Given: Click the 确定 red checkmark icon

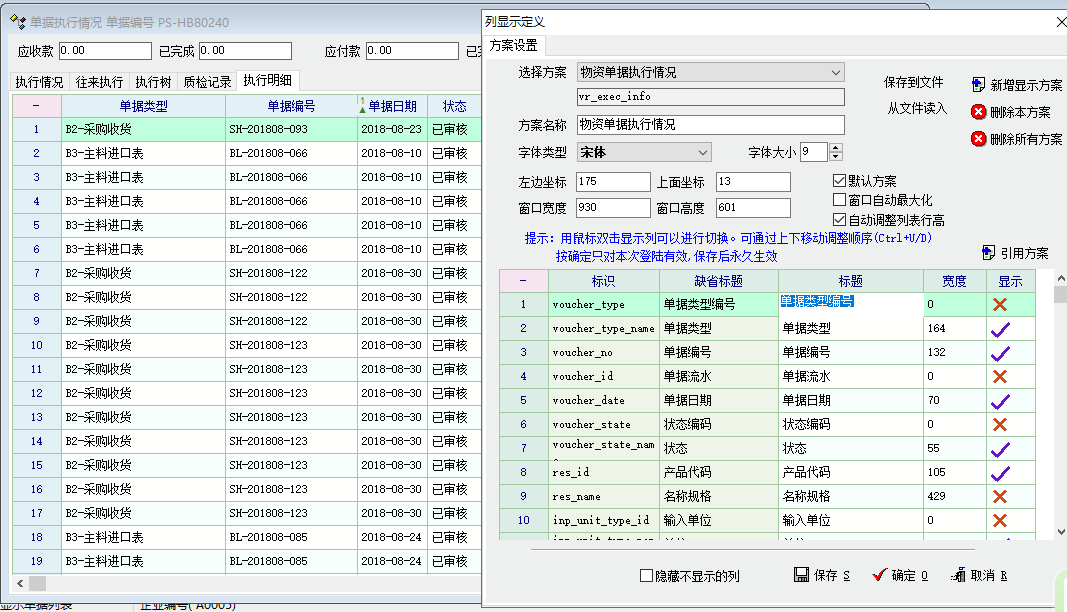Looking at the screenshot, I should [x=879, y=575].
